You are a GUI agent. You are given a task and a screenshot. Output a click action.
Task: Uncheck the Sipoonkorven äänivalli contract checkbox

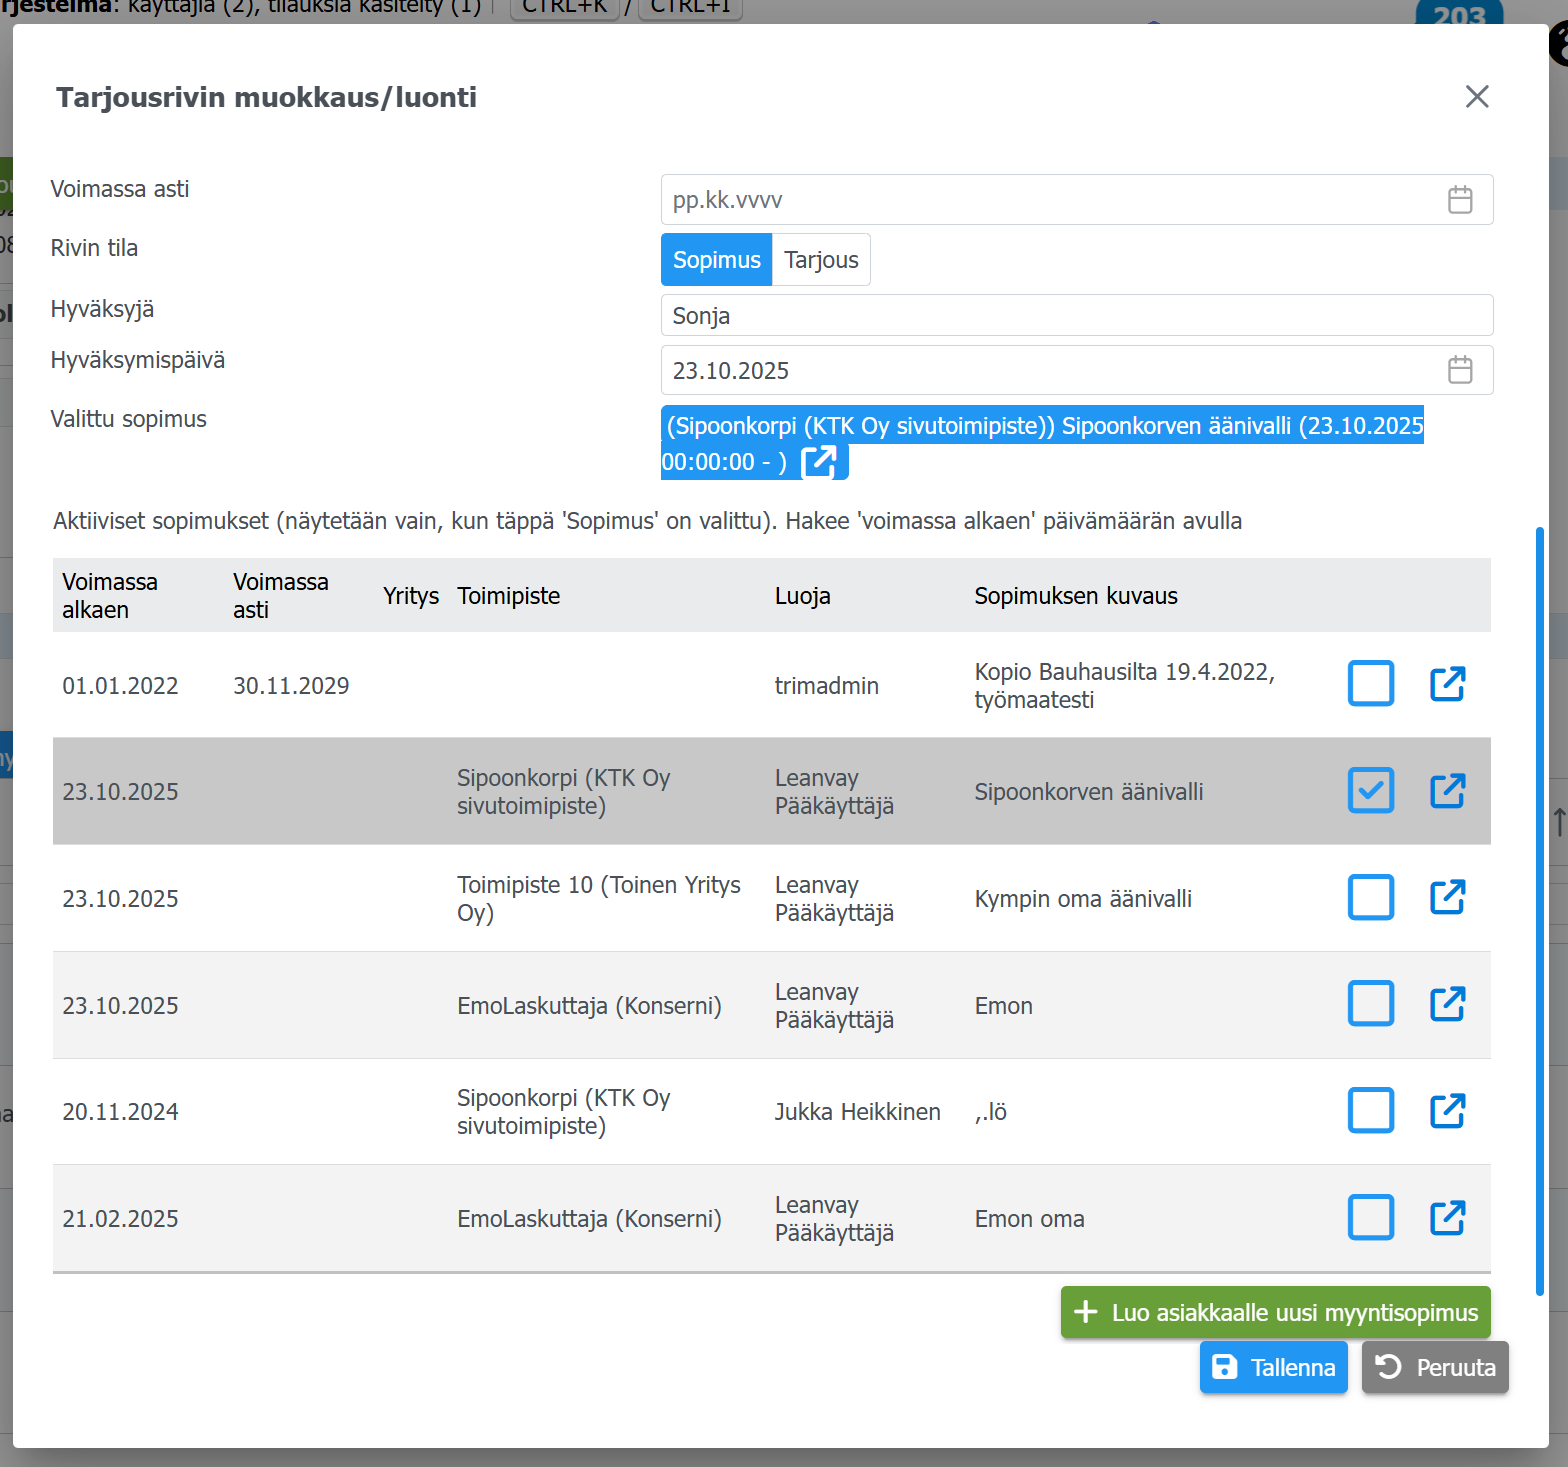[1370, 791]
